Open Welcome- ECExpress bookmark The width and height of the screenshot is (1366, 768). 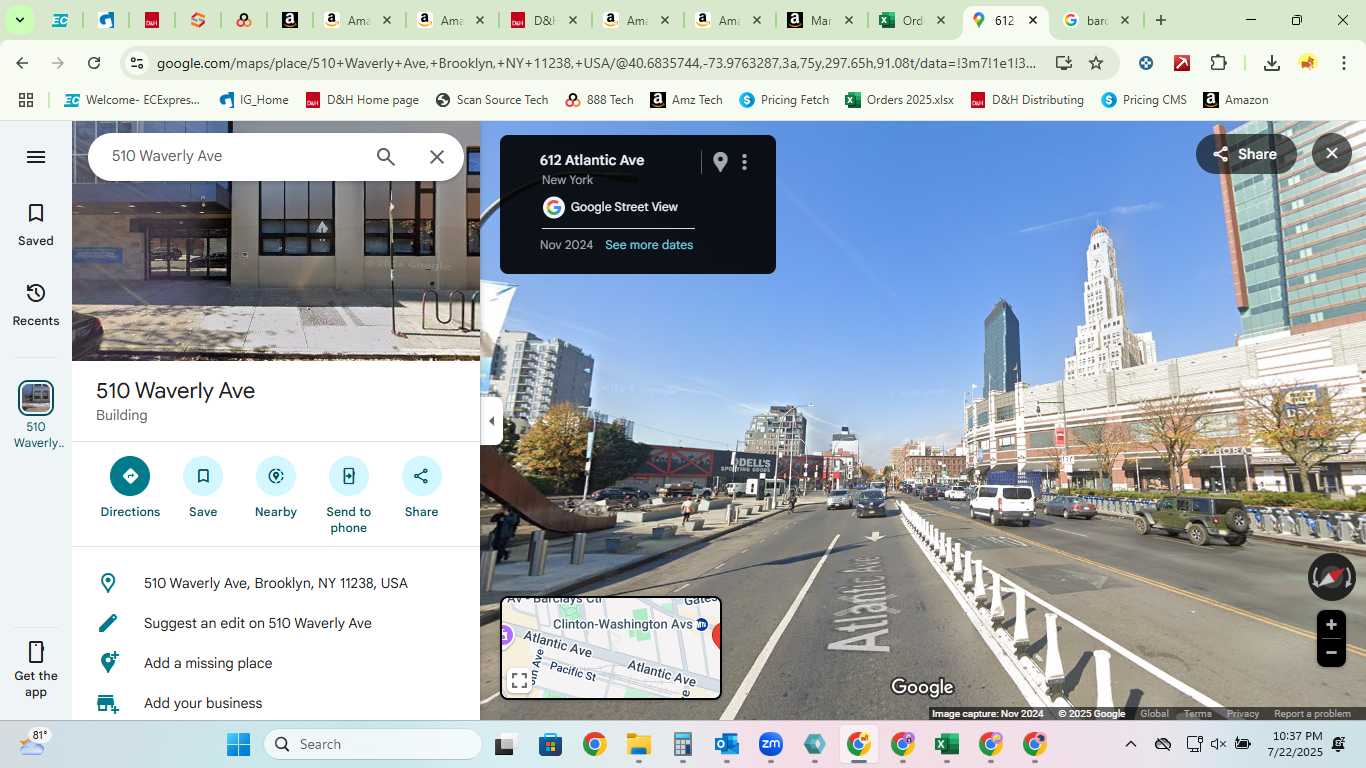131,100
